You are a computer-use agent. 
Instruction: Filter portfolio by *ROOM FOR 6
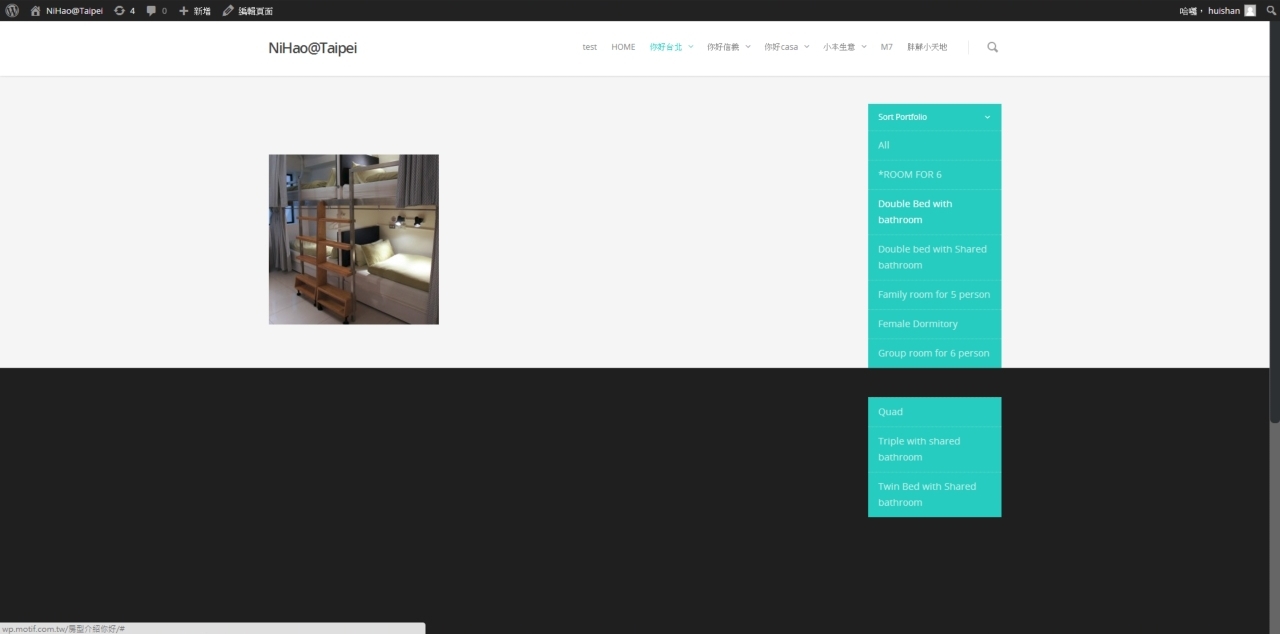click(x=934, y=174)
